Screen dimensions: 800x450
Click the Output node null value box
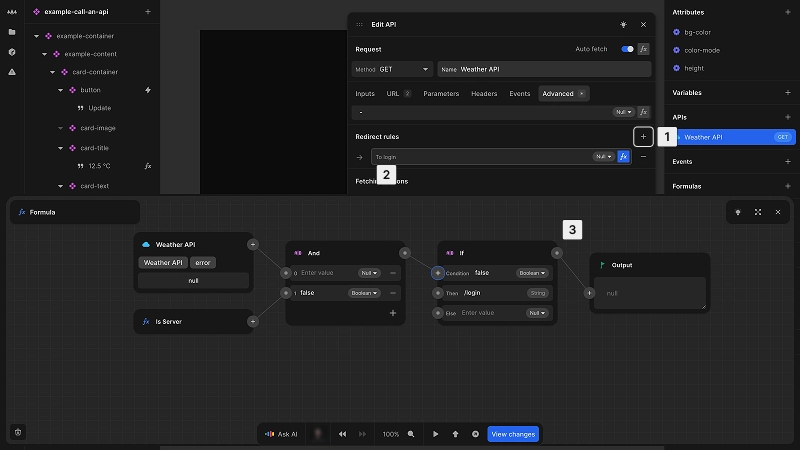tap(649, 293)
